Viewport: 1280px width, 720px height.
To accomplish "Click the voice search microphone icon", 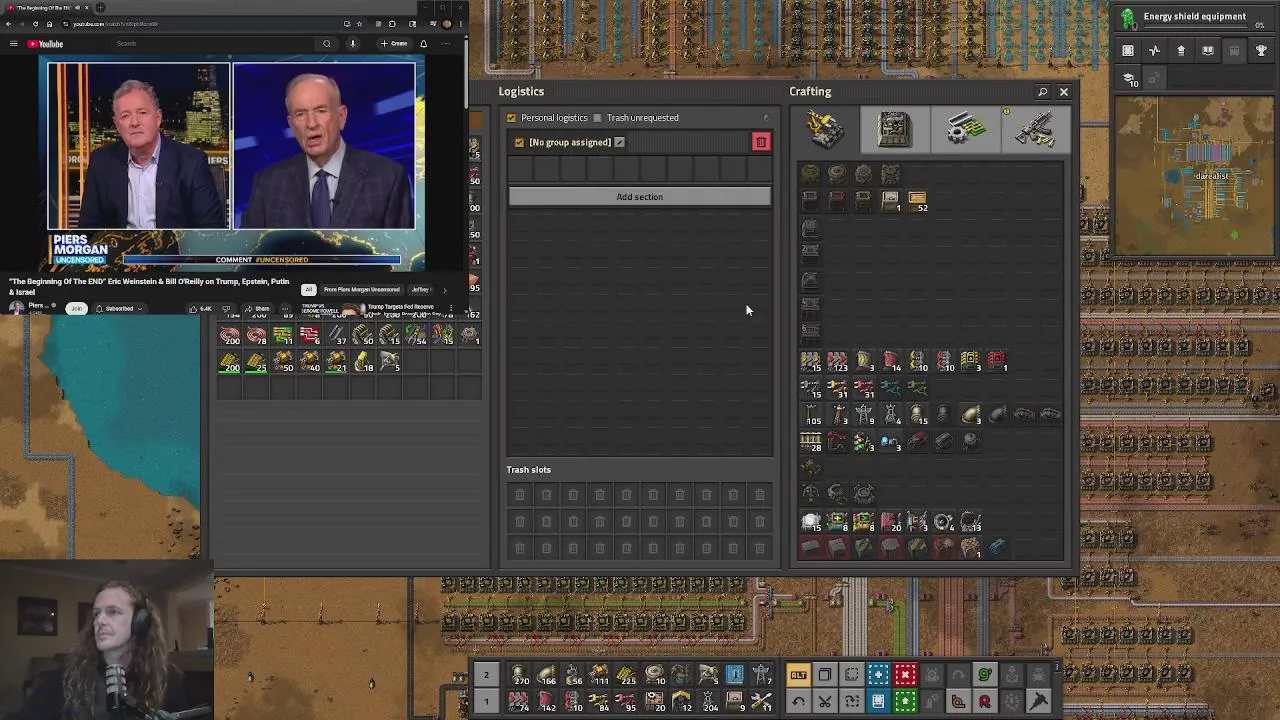I will click(352, 44).
